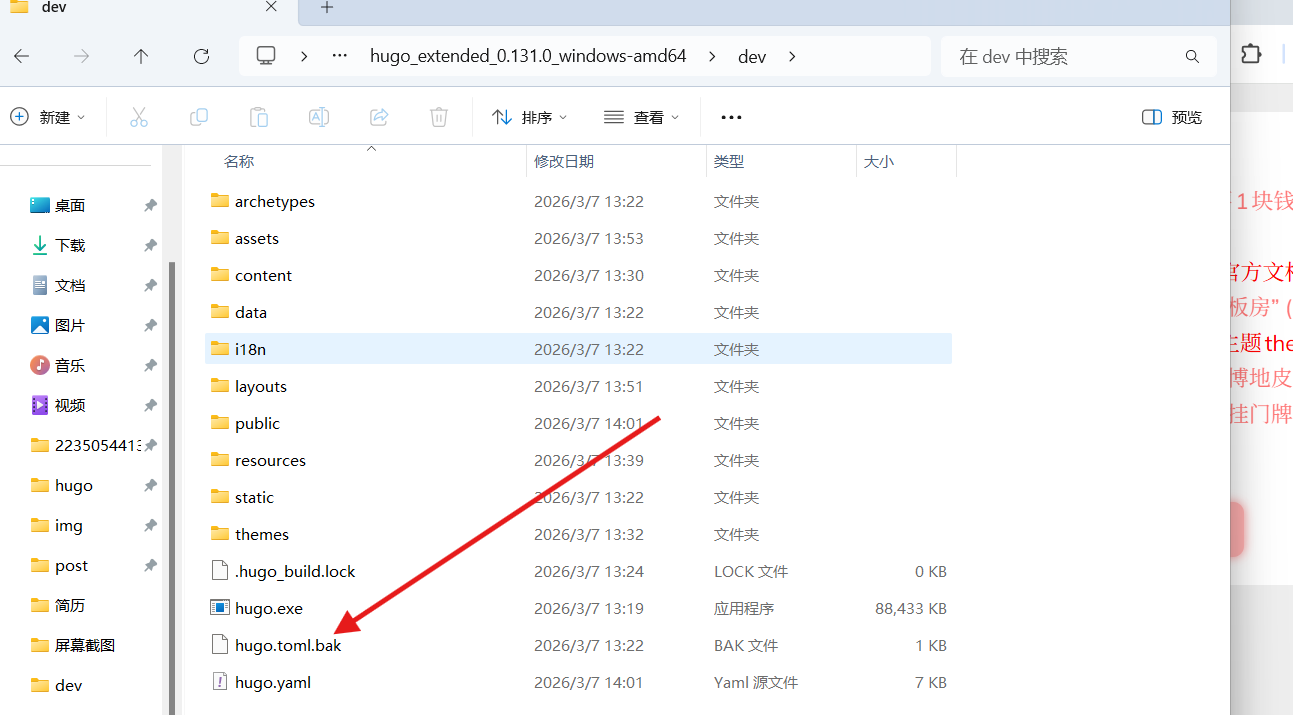Navigate back to previous folder

(22, 56)
